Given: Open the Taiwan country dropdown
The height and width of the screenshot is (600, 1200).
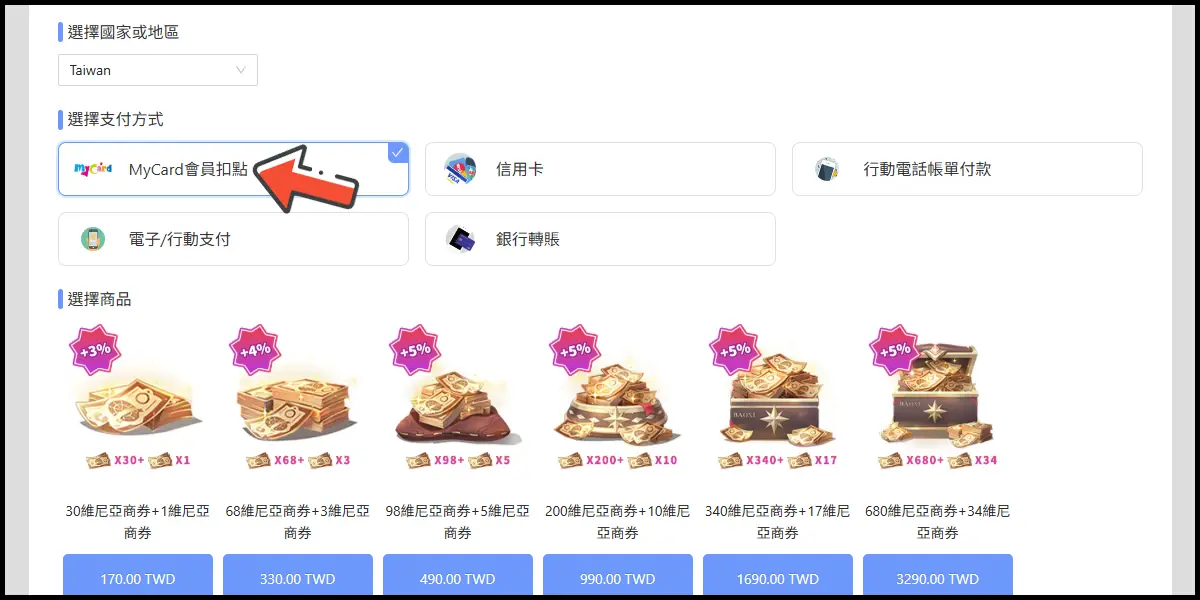Looking at the screenshot, I should click(x=158, y=70).
